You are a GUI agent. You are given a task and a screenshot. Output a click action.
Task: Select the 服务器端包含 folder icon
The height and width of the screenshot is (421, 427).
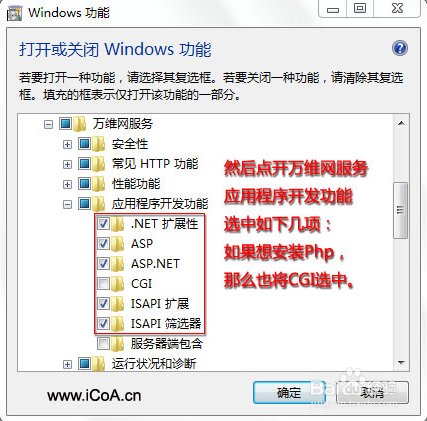click(x=118, y=344)
